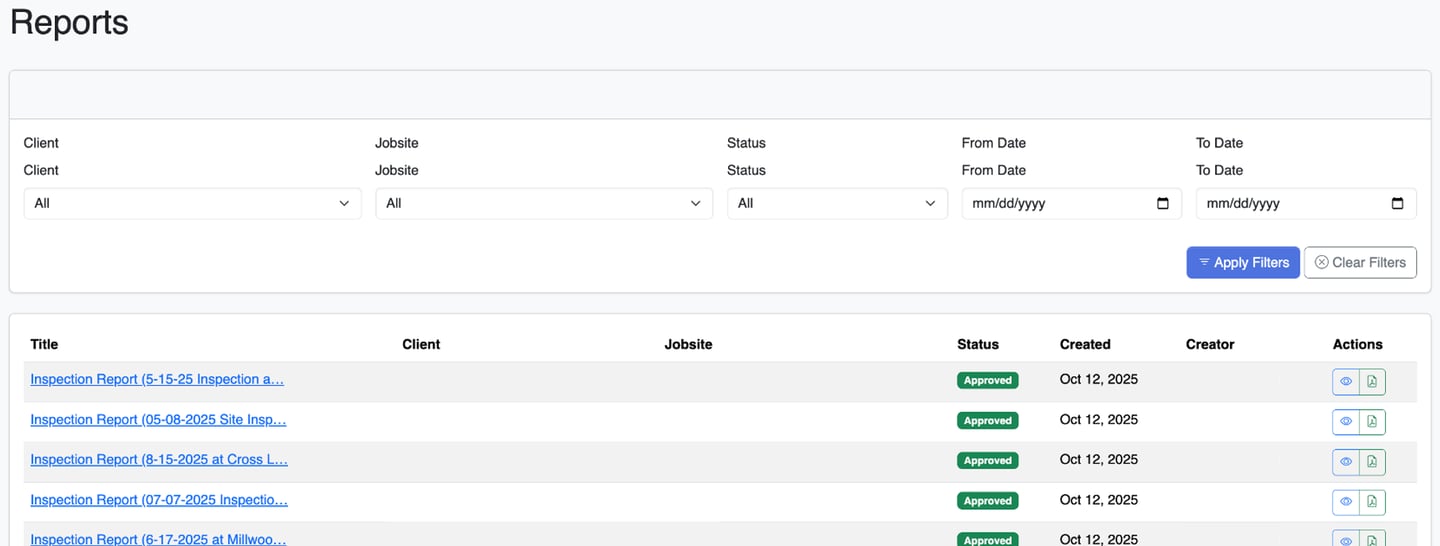Open calendar picker in From Date field
The height and width of the screenshot is (546, 1440).
(x=1162, y=203)
